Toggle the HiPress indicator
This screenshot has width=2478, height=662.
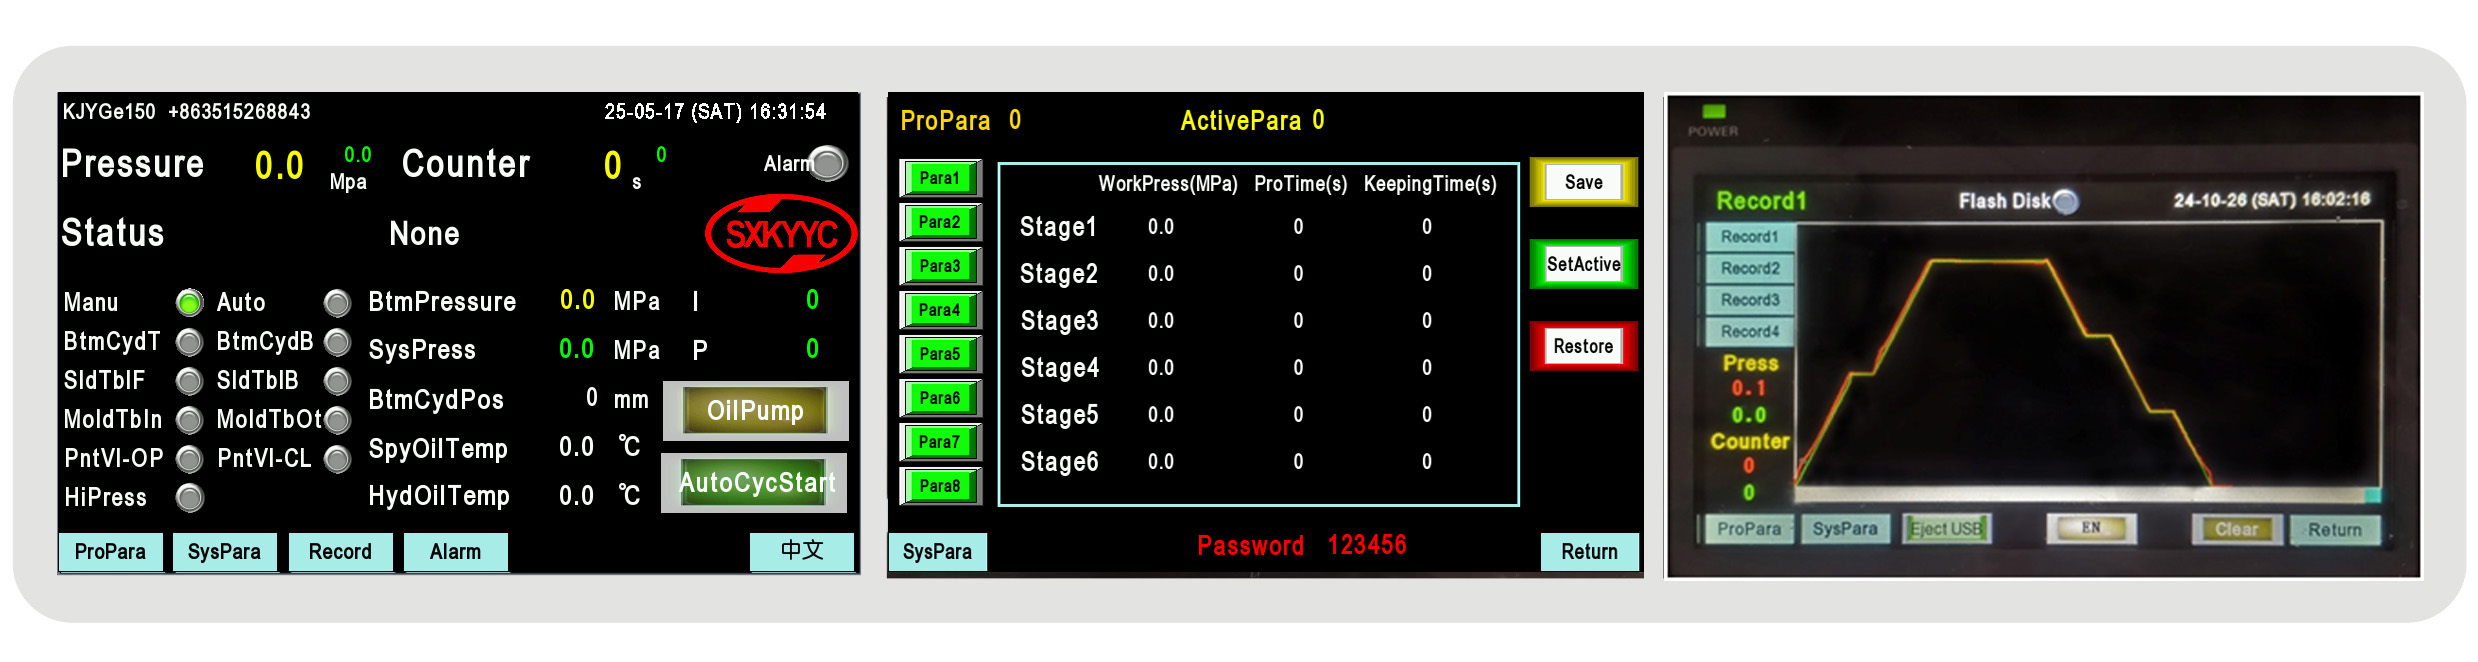pyautogui.click(x=189, y=497)
